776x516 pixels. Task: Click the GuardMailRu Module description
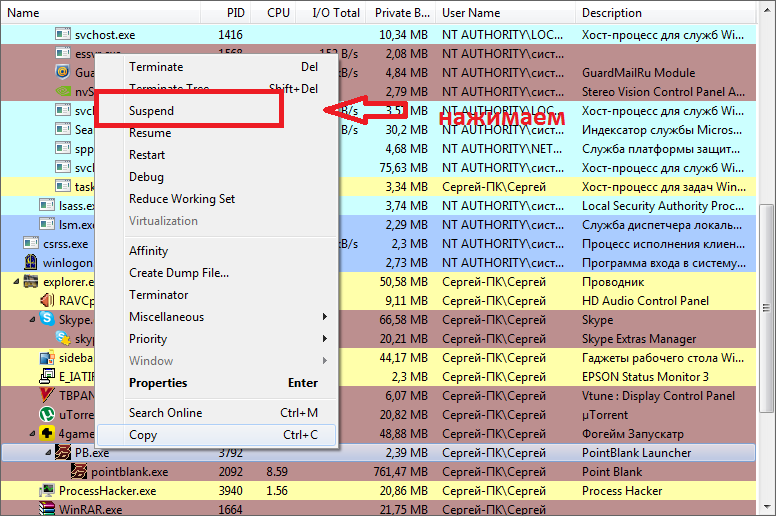click(638, 73)
